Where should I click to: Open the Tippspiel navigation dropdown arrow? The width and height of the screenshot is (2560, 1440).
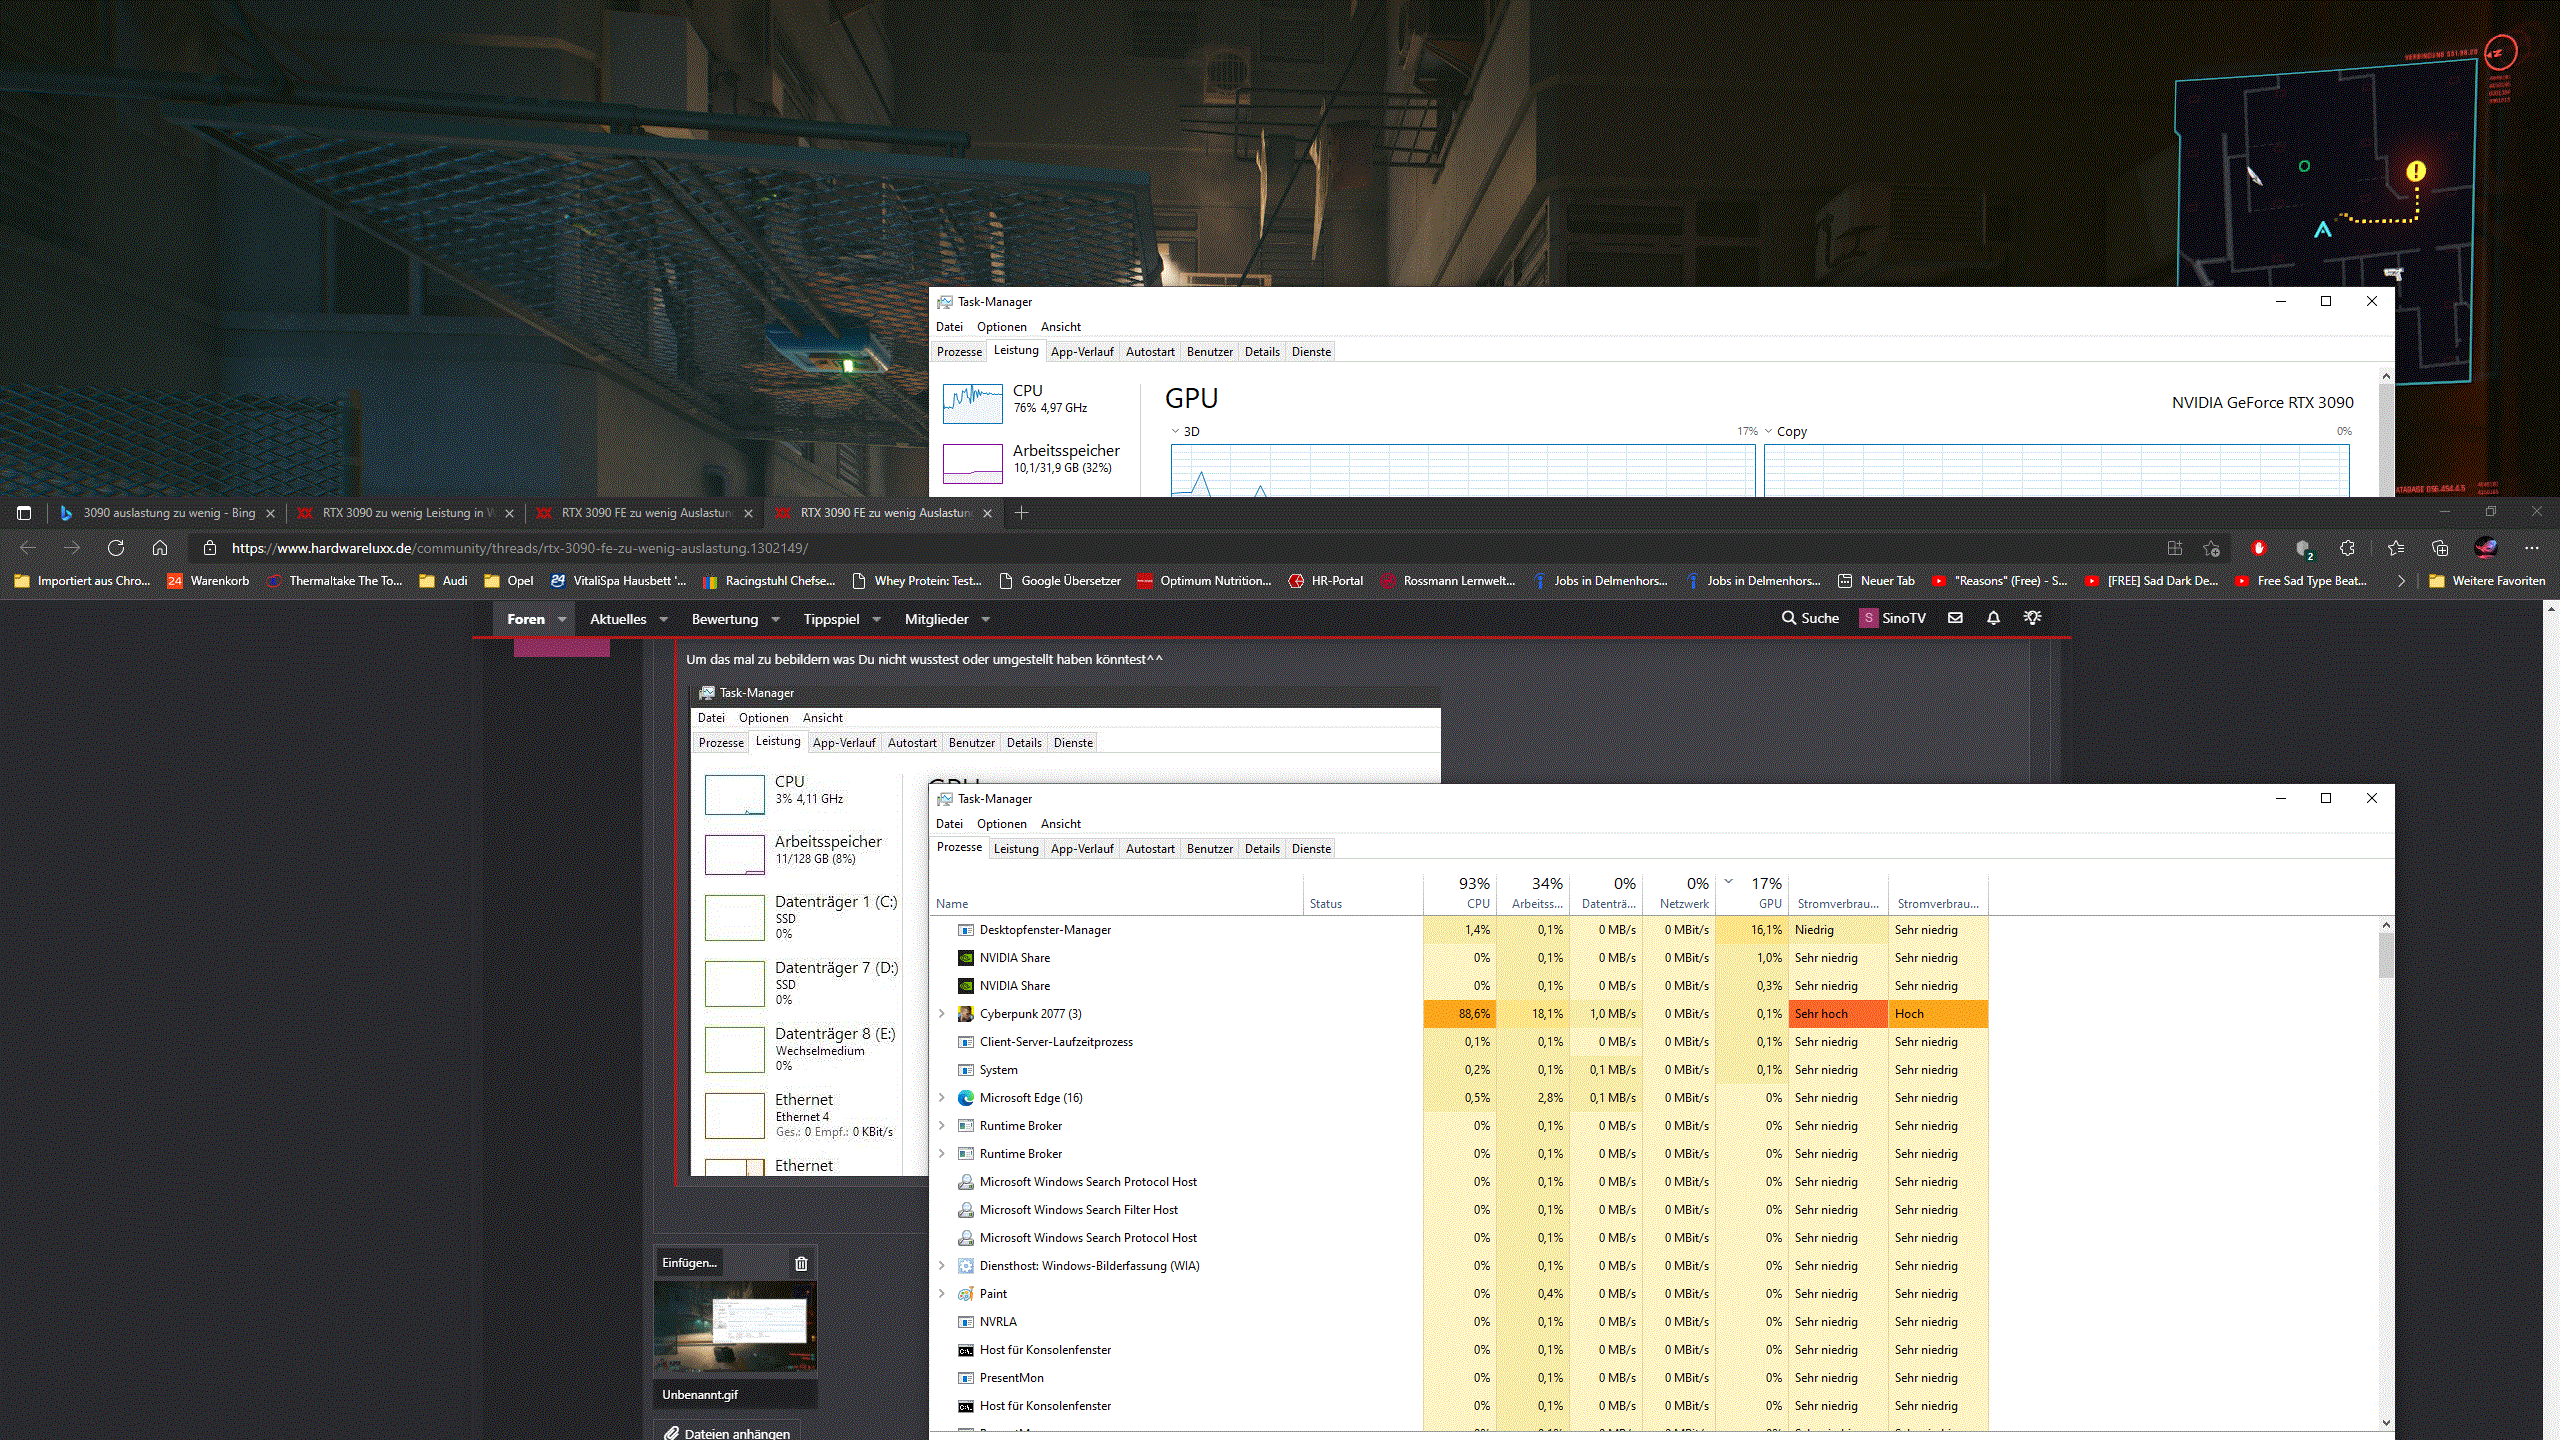[877, 619]
